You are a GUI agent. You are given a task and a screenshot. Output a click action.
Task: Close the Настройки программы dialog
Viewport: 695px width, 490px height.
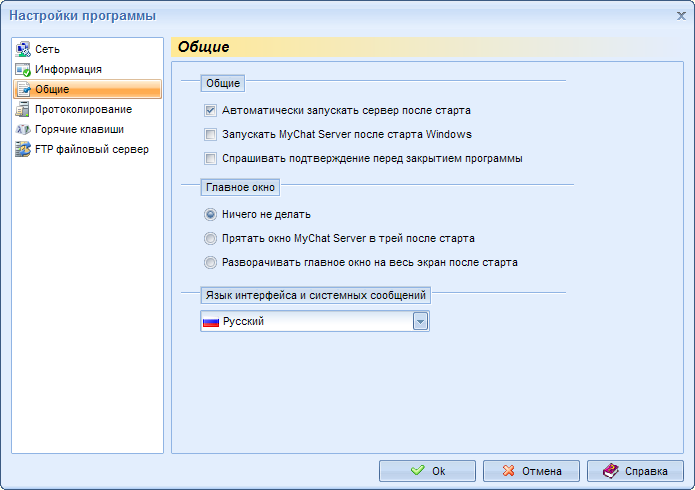(681, 16)
